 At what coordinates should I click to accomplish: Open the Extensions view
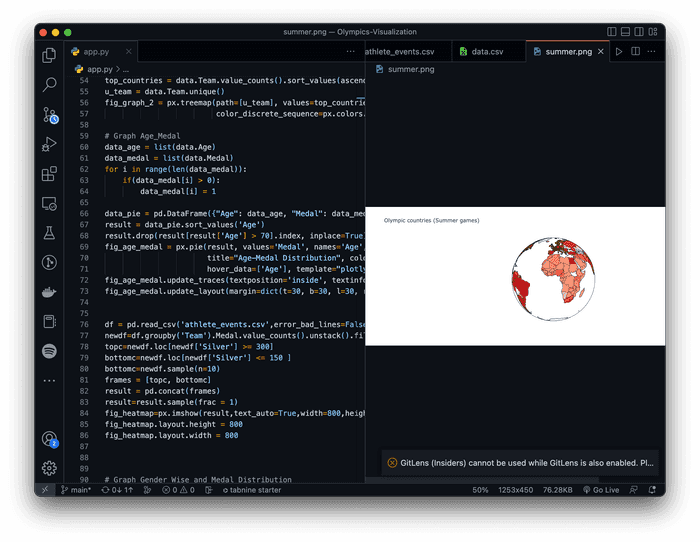[x=49, y=174]
